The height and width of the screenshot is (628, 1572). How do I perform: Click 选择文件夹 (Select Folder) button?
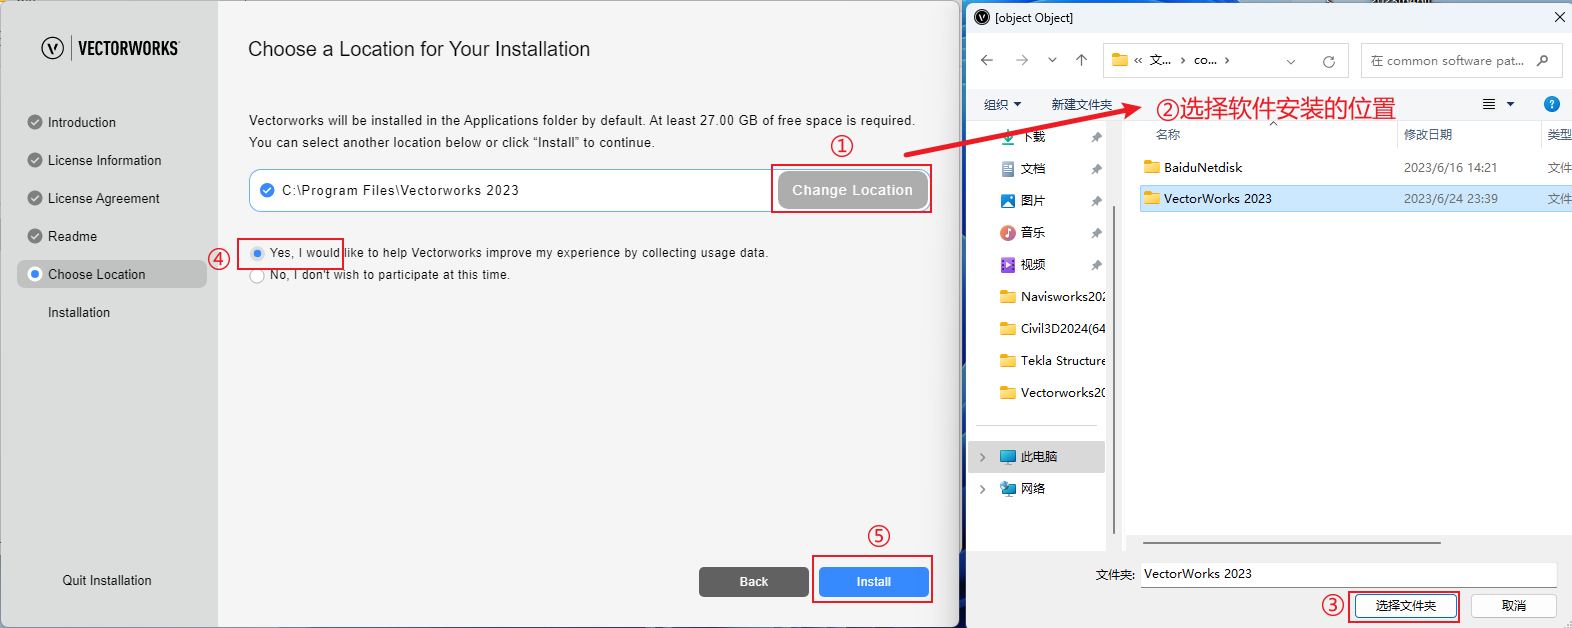click(1405, 606)
